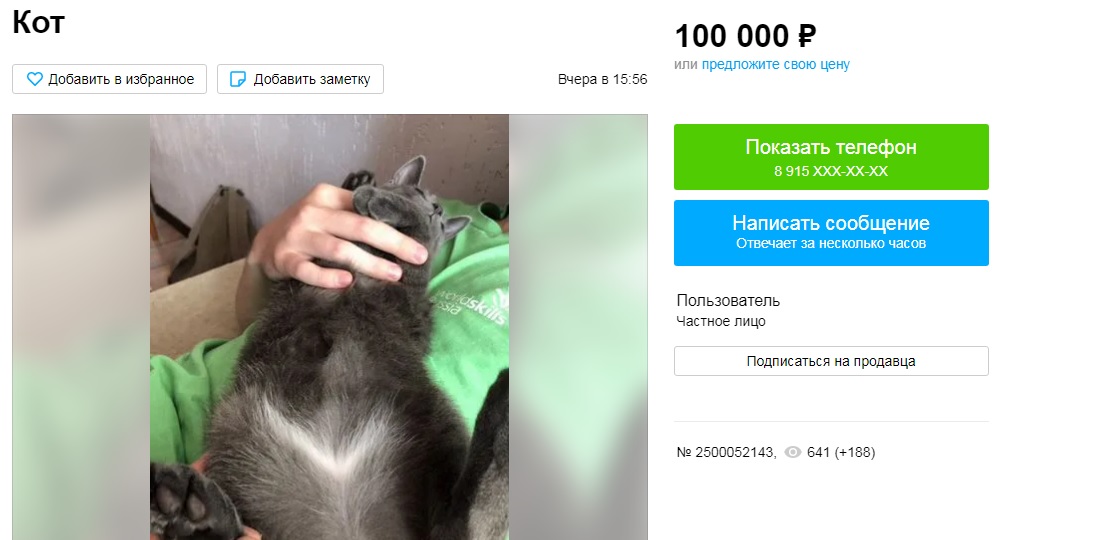Screen dimensions: 1099x540
Task: Open the Пользователь seller profile
Action: 728,301
